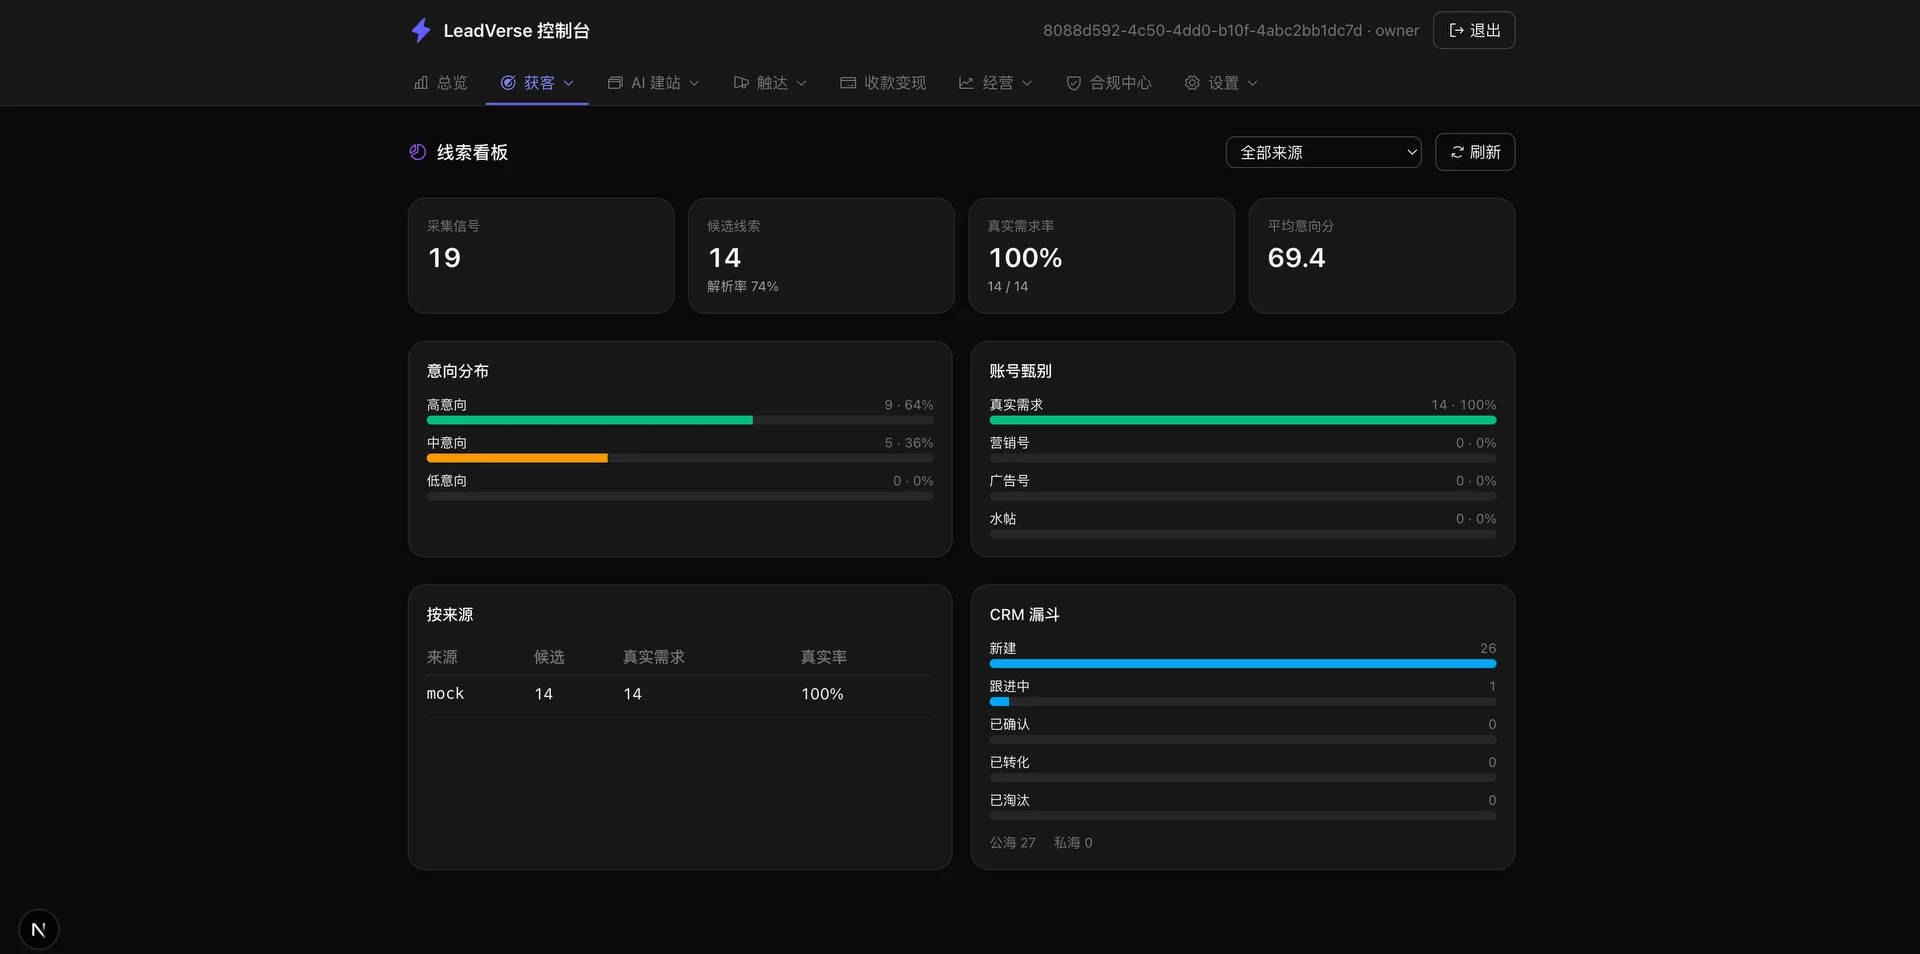
Task: Click the 触达 send icon
Action: pyautogui.click(x=741, y=83)
